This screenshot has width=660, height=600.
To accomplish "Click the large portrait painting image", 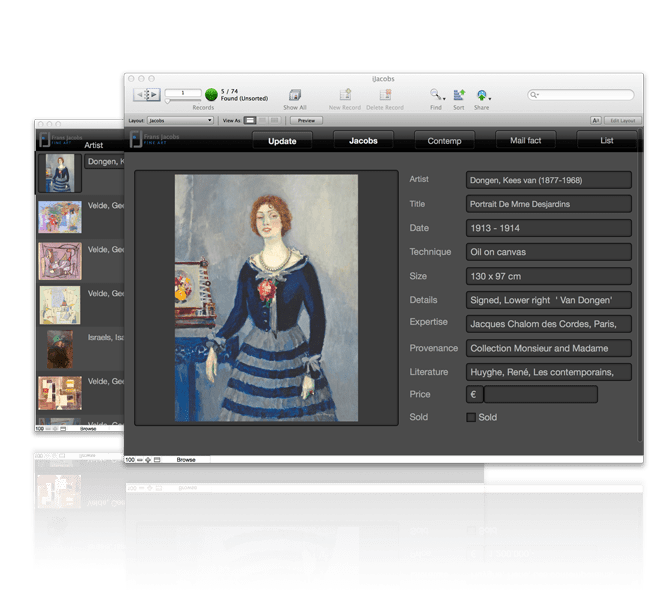I will point(266,298).
